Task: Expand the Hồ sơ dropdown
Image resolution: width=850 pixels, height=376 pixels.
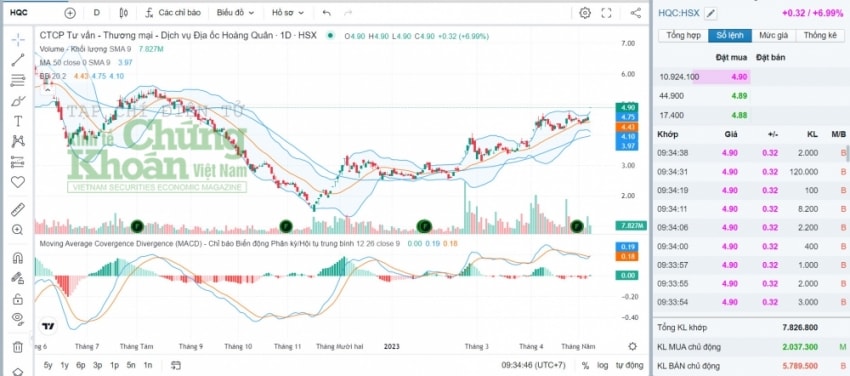Action: pyautogui.click(x=288, y=13)
